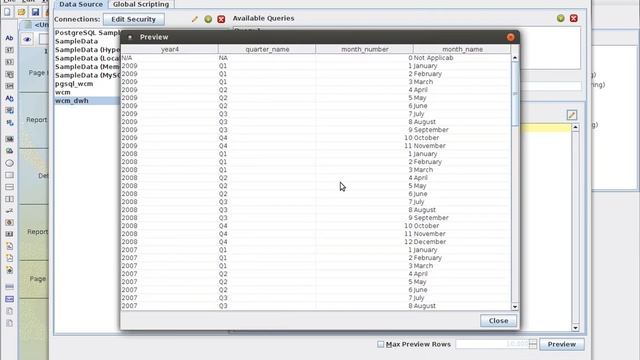Click the Open report folder icon
The height and width of the screenshot is (360, 640).
coord(21,12)
